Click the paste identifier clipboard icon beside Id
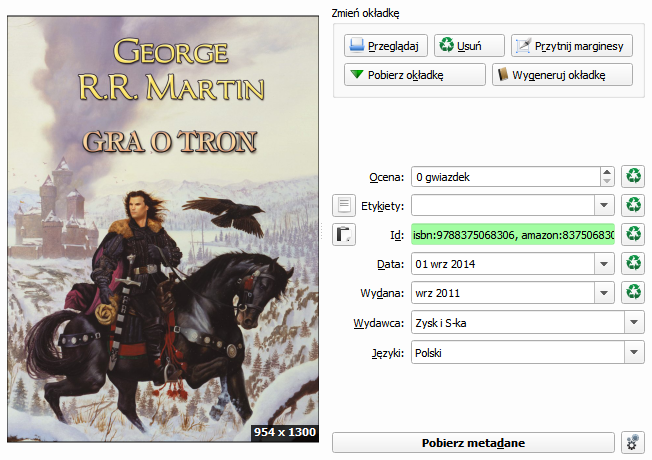 click(x=344, y=234)
